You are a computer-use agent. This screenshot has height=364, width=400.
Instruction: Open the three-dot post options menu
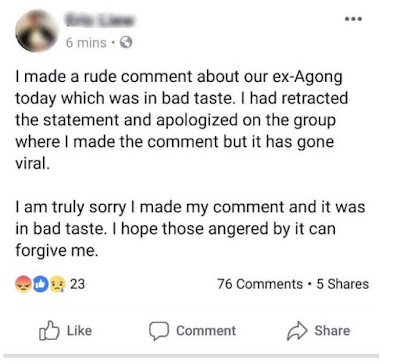pyautogui.click(x=353, y=19)
